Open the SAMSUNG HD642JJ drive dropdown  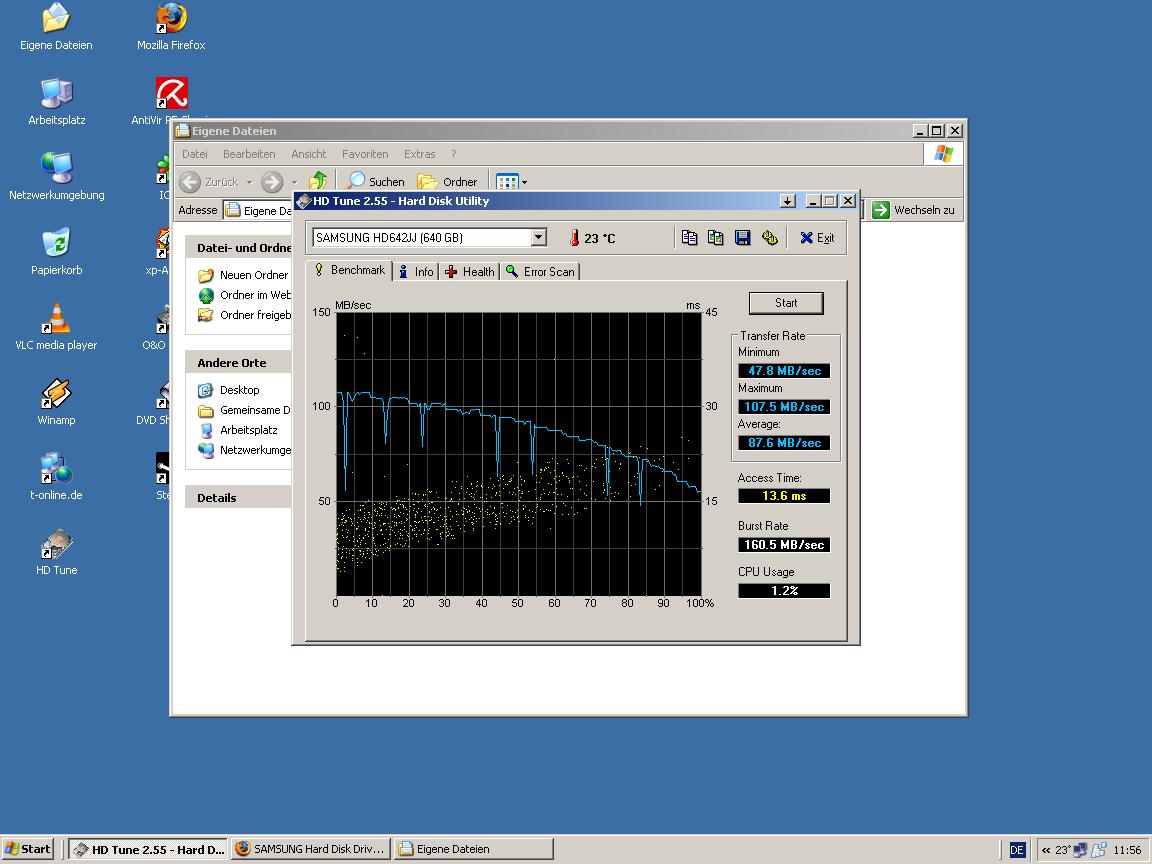539,237
